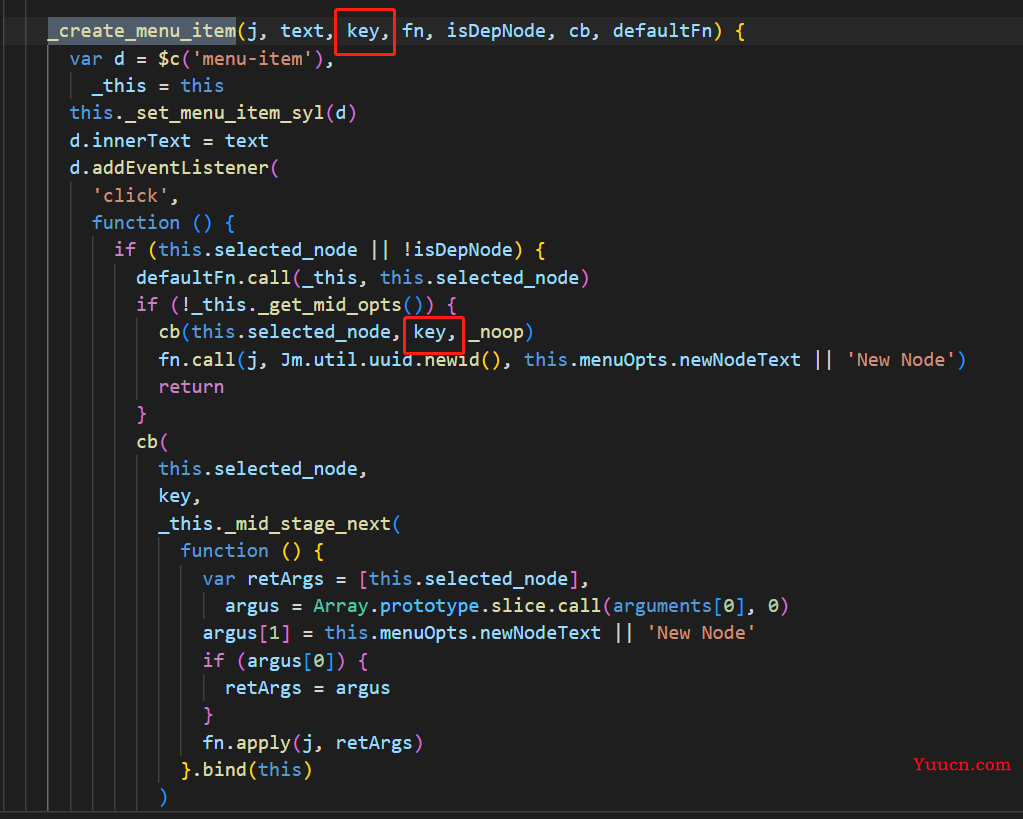The width and height of the screenshot is (1023, 819).
Task: Click the _get_mid_opts call
Action: 341,305
